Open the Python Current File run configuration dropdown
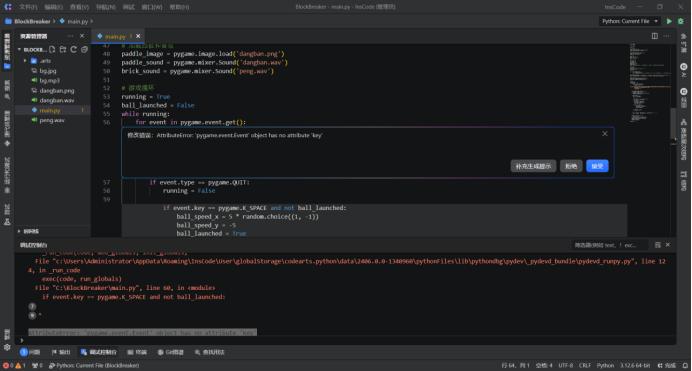The height and width of the screenshot is (371, 692). click(629, 21)
